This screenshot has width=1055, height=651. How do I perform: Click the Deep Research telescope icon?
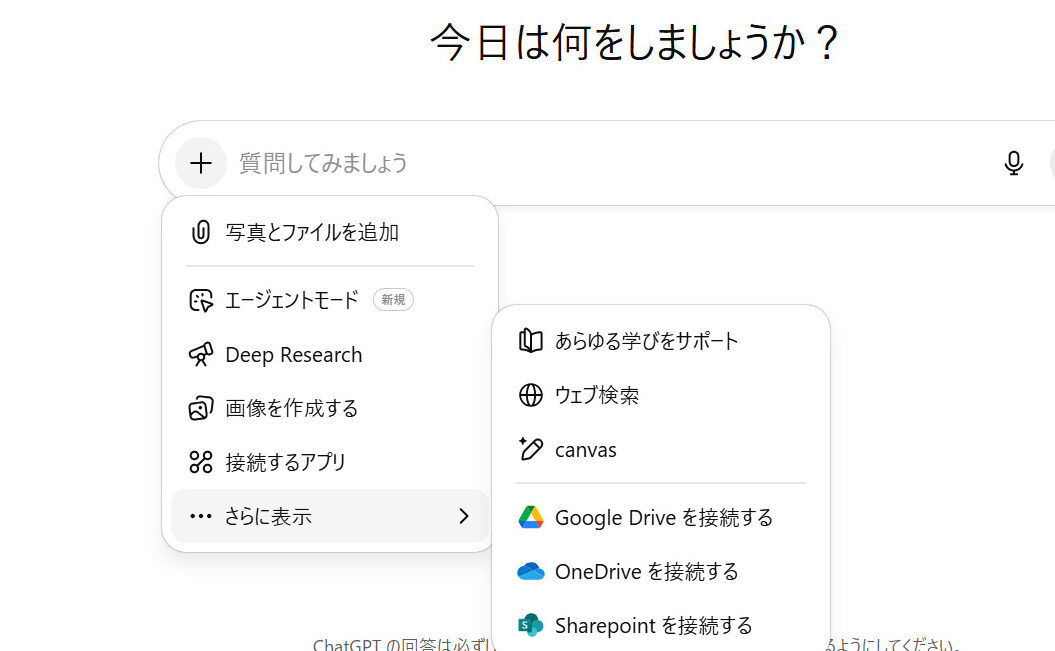tap(201, 355)
